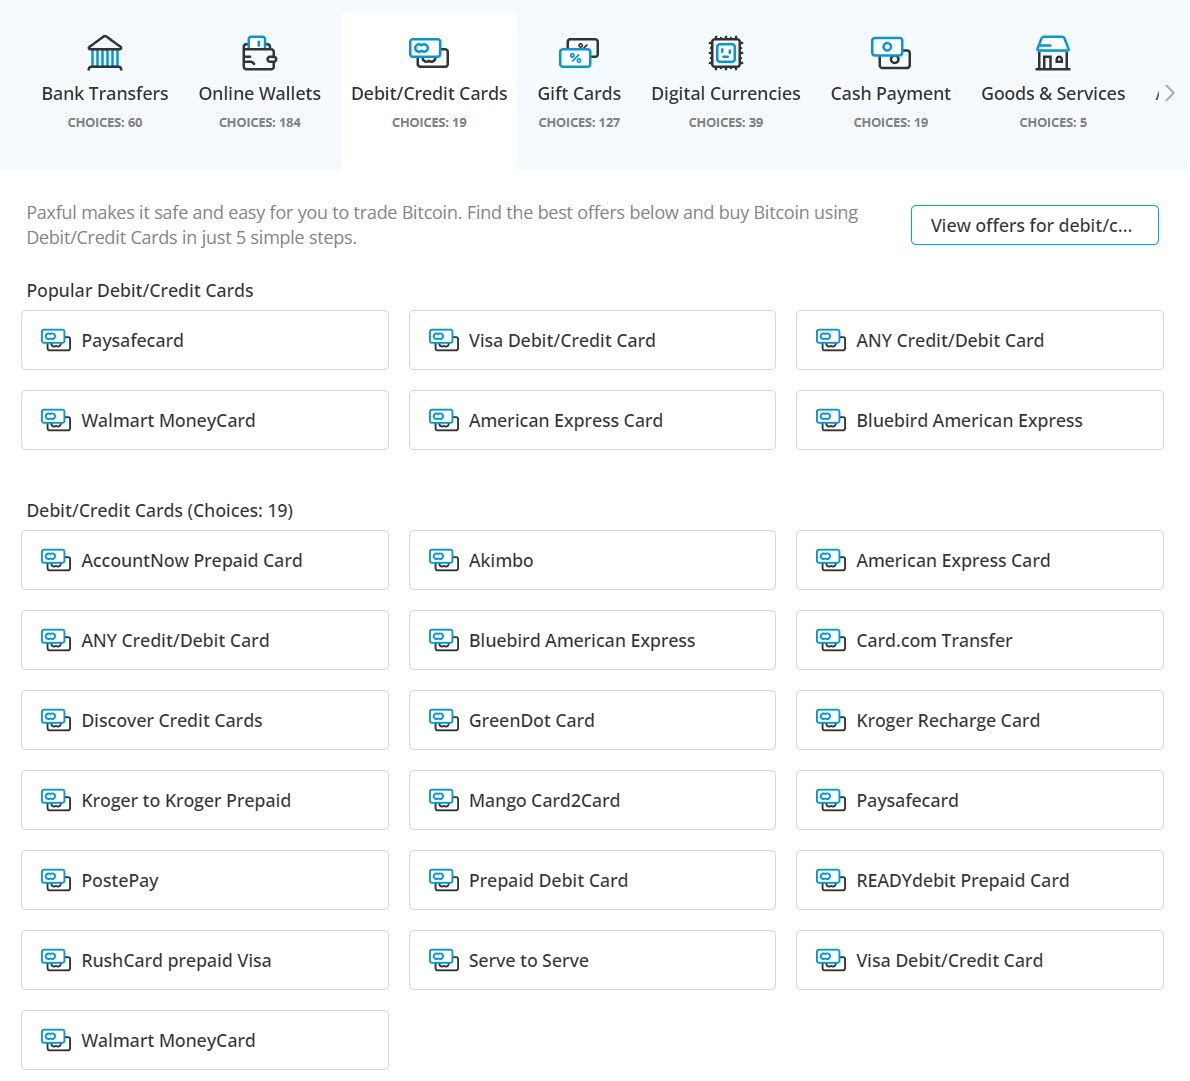Choose the READYdebit Prepaid Card option
This screenshot has height=1081, width=1190.
click(980, 880)
